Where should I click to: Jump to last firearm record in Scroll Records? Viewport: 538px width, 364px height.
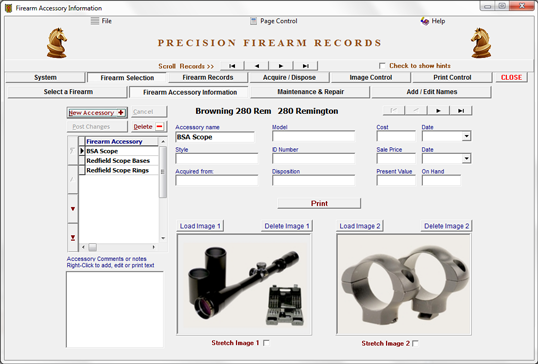pyautogui.click(x=305, y=66)
